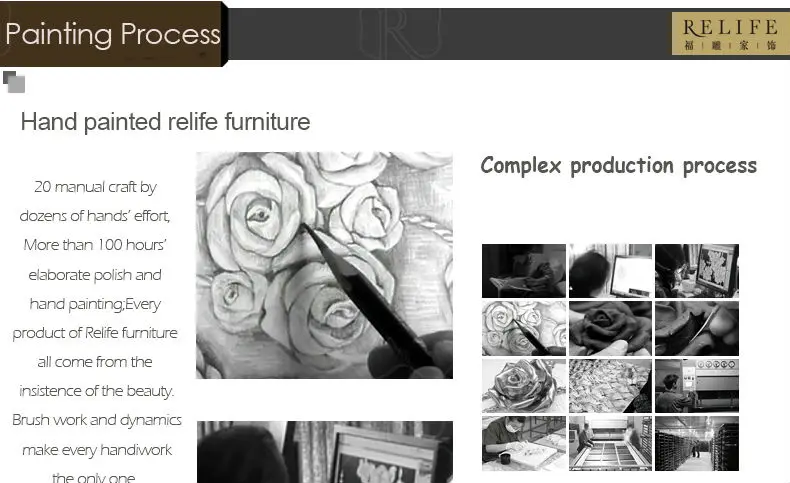The height and width of the screenshot is (483, 790).
Task: Click the Painting Process title banner
Action: pyautogui.click(x=113, y=34)
